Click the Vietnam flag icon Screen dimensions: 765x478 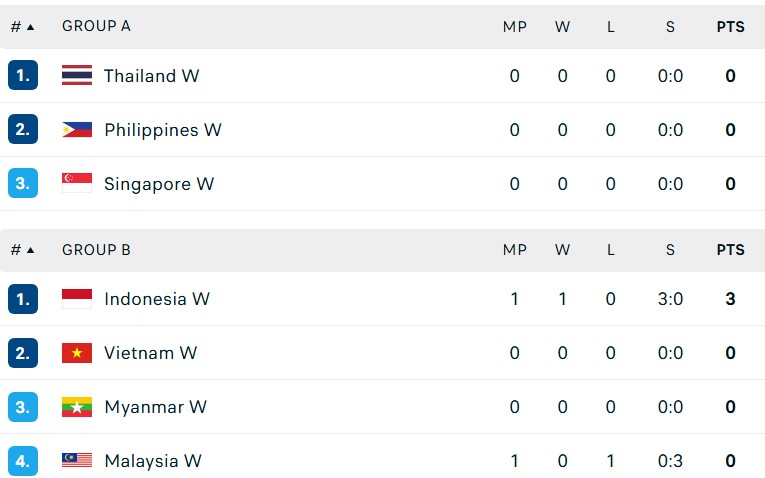[x=77, y=353]
